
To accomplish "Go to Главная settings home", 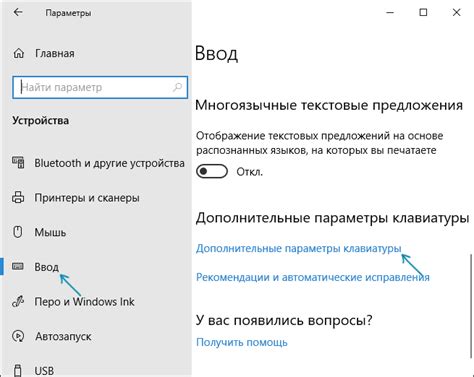I will coord(55,53).
